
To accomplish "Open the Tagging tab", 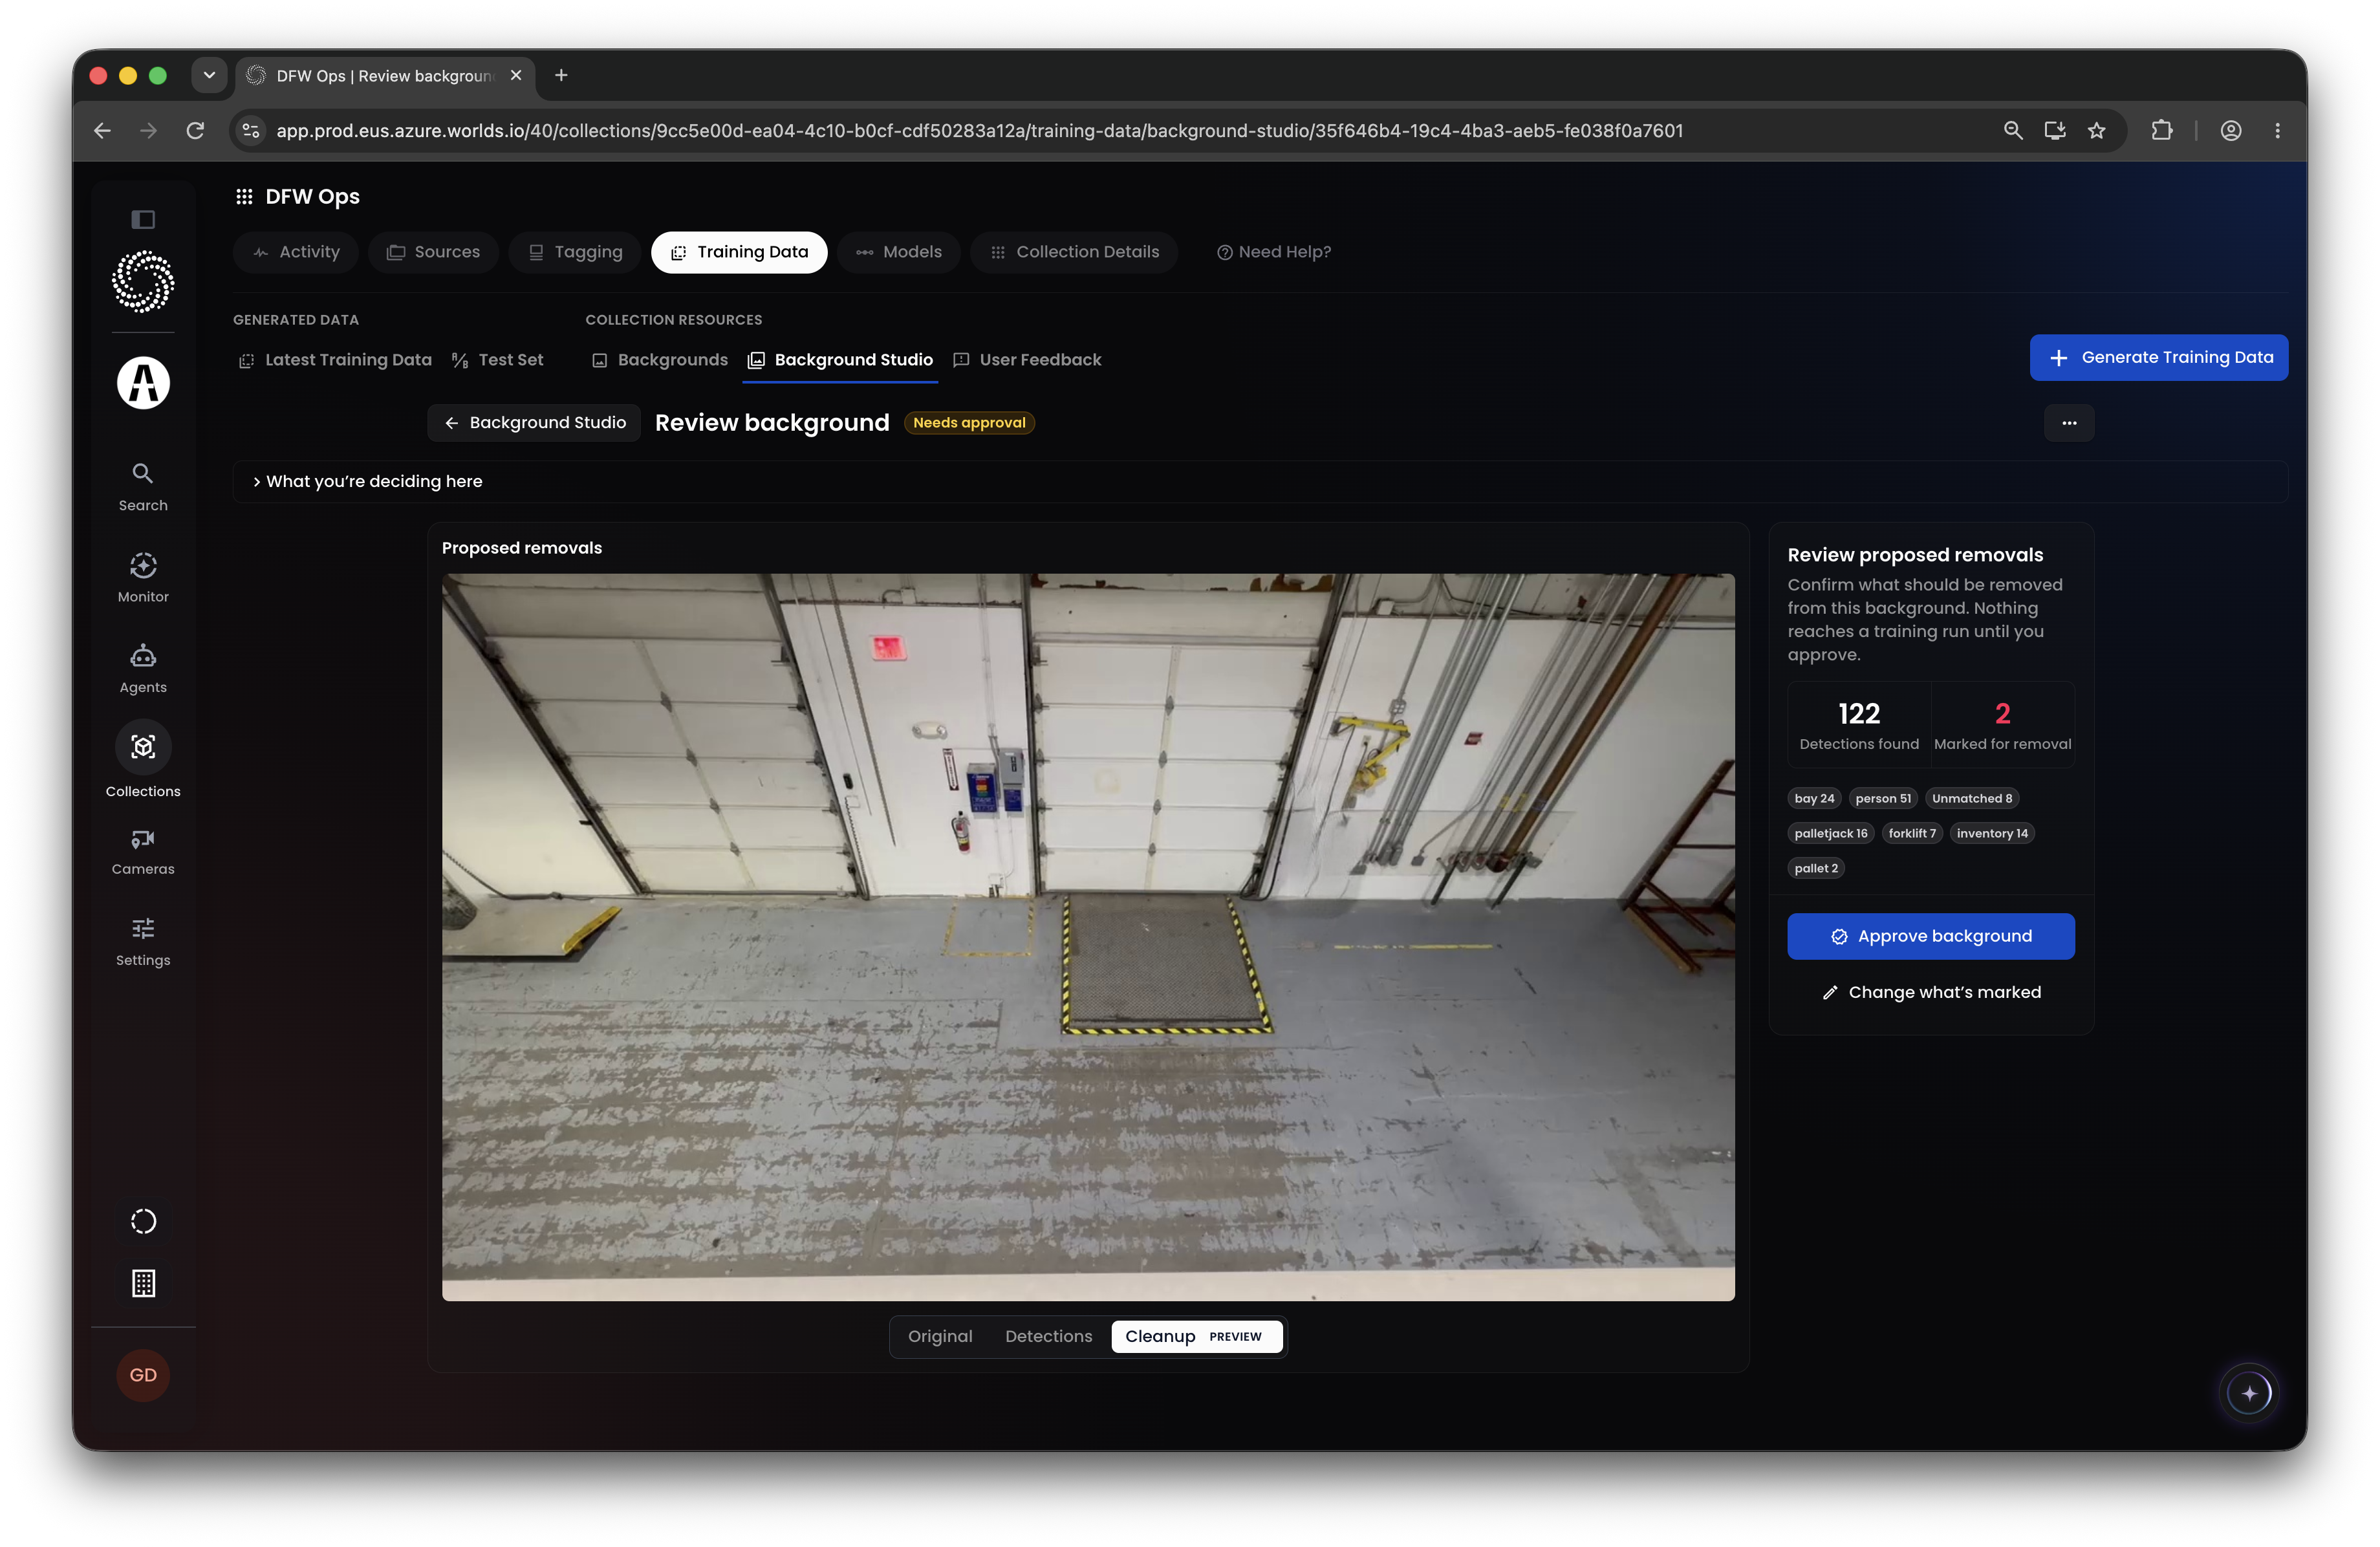I will [575, 252].
